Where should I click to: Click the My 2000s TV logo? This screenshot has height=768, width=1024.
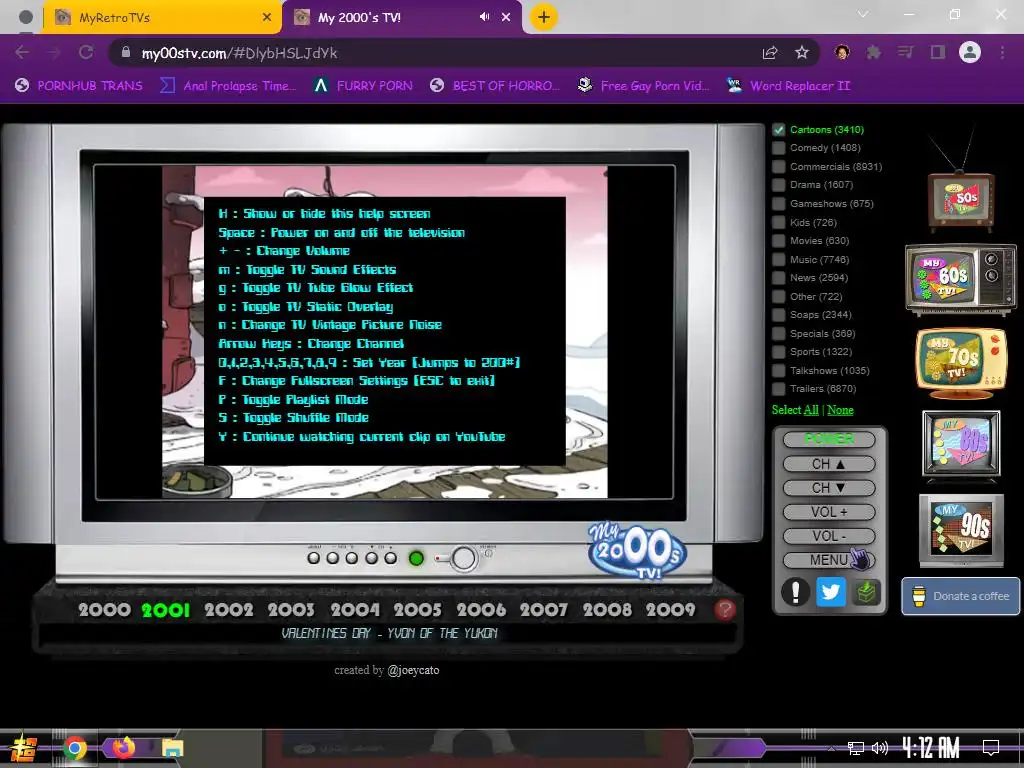[x=637, y=550]
